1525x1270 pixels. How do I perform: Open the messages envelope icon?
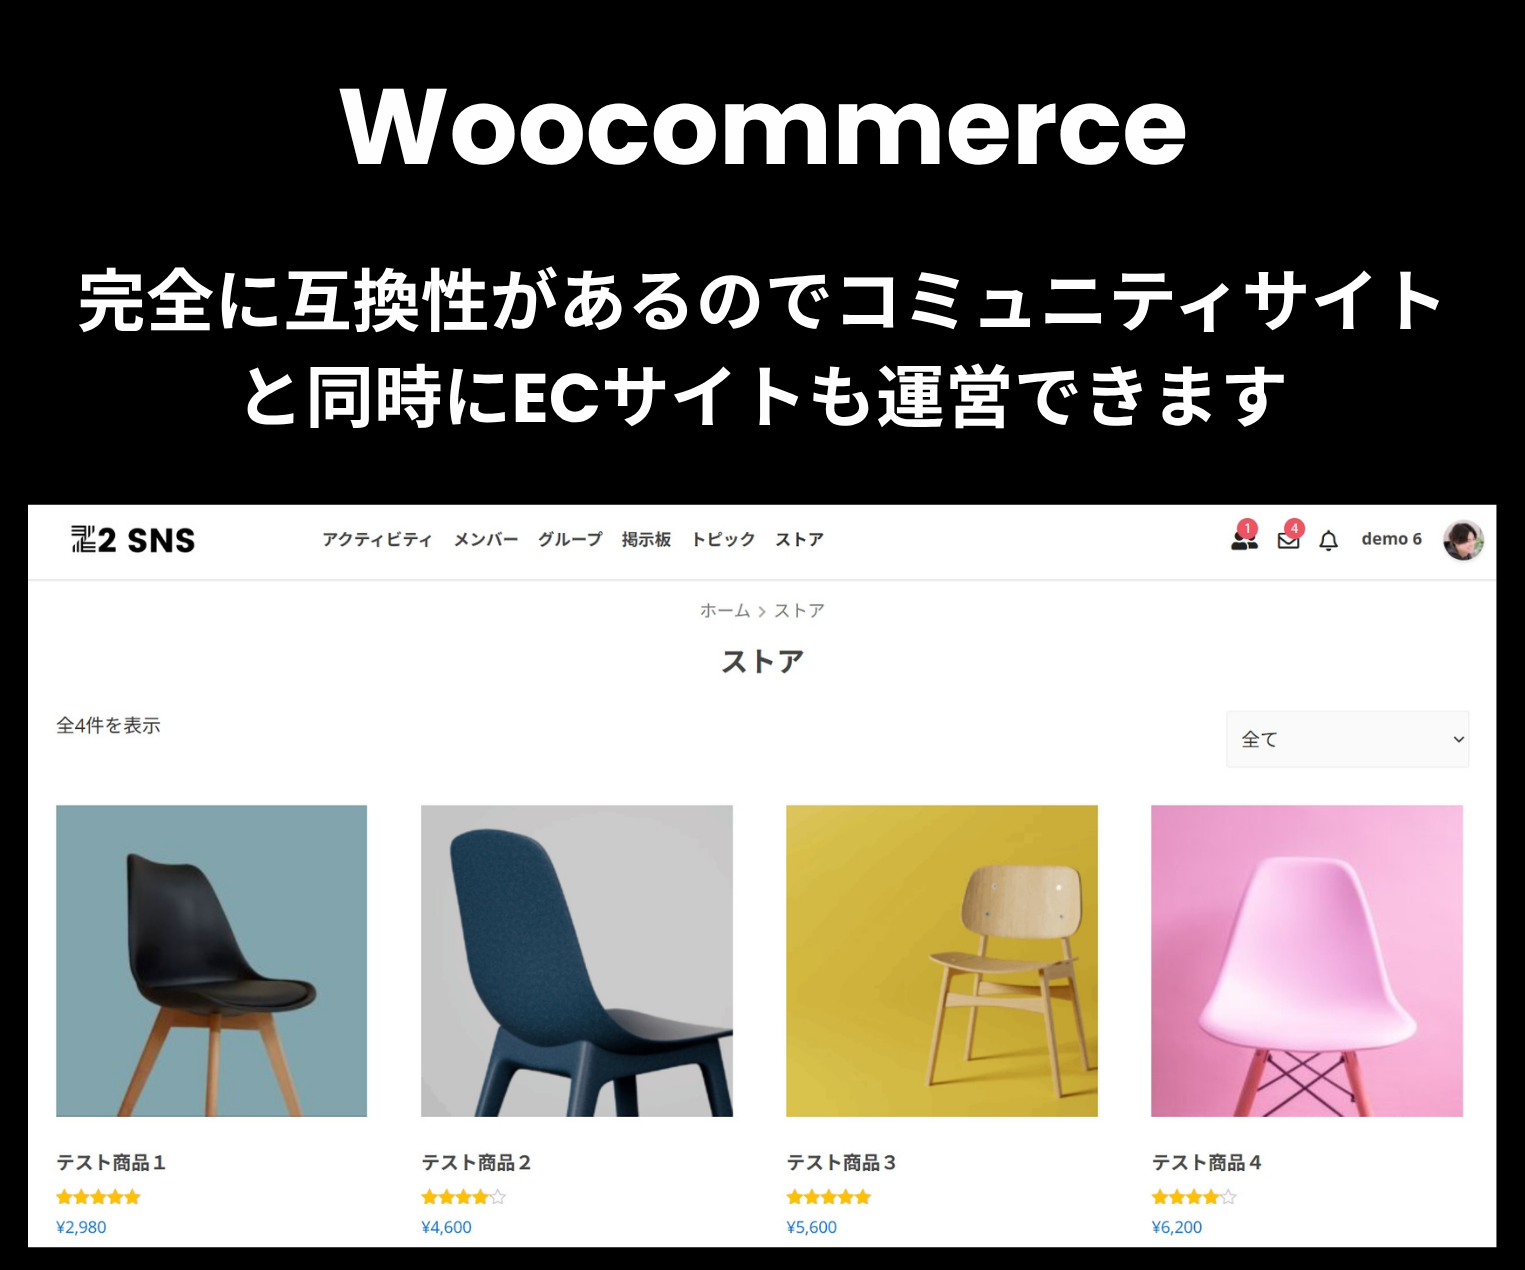pos(1289,539)
